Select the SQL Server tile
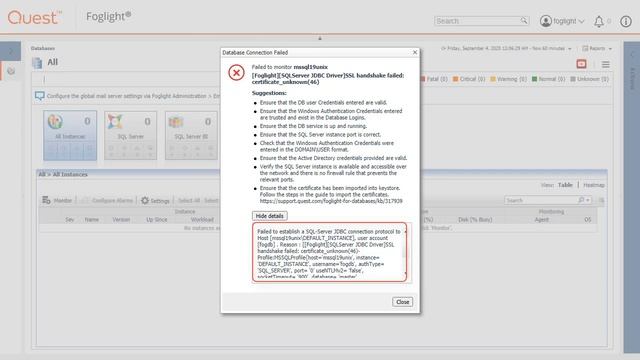640x360 pixels. pos(131,135)
